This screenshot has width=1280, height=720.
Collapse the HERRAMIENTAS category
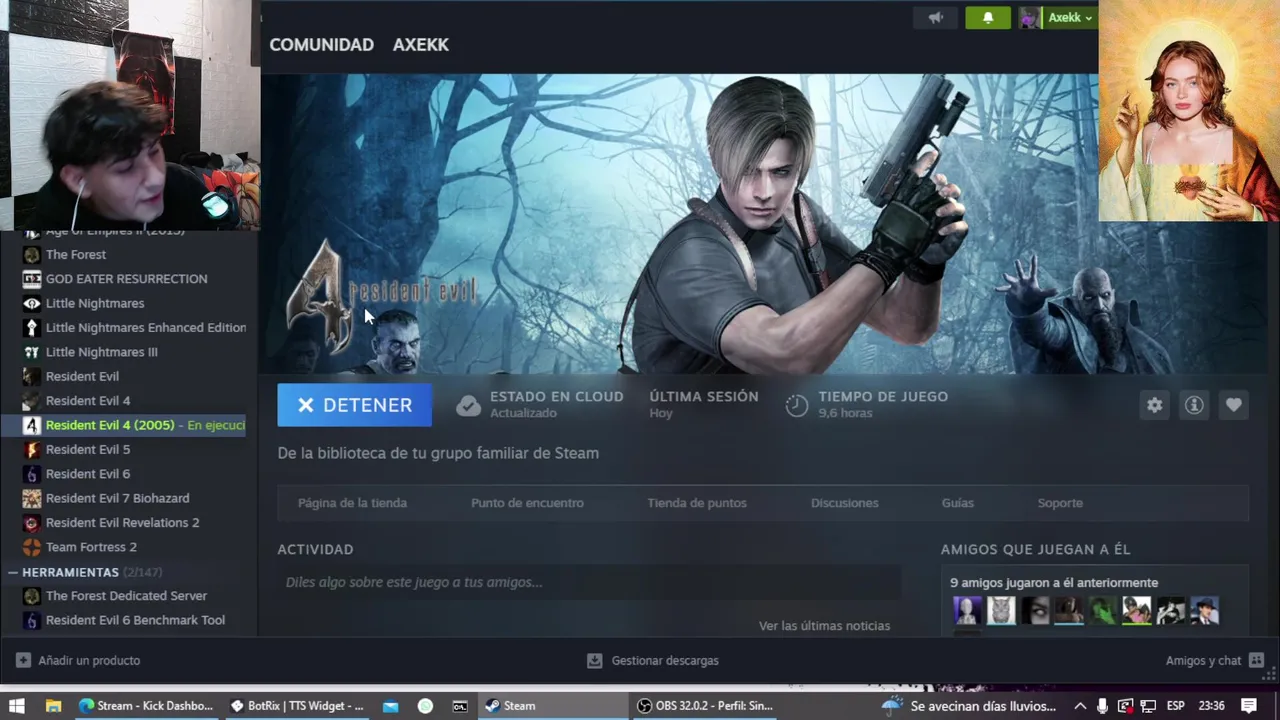(x=70, y=572)
